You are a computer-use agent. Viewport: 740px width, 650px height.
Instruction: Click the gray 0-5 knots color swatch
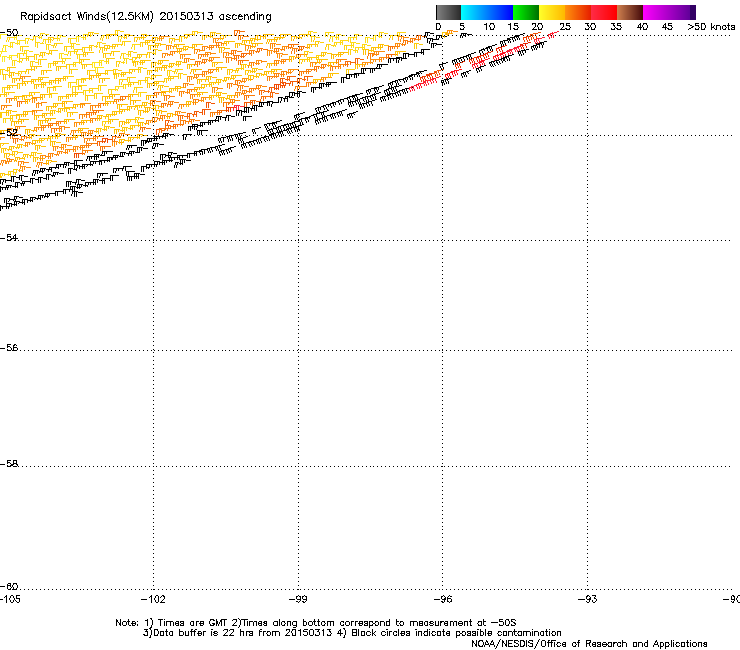click(x=448, y=12)
